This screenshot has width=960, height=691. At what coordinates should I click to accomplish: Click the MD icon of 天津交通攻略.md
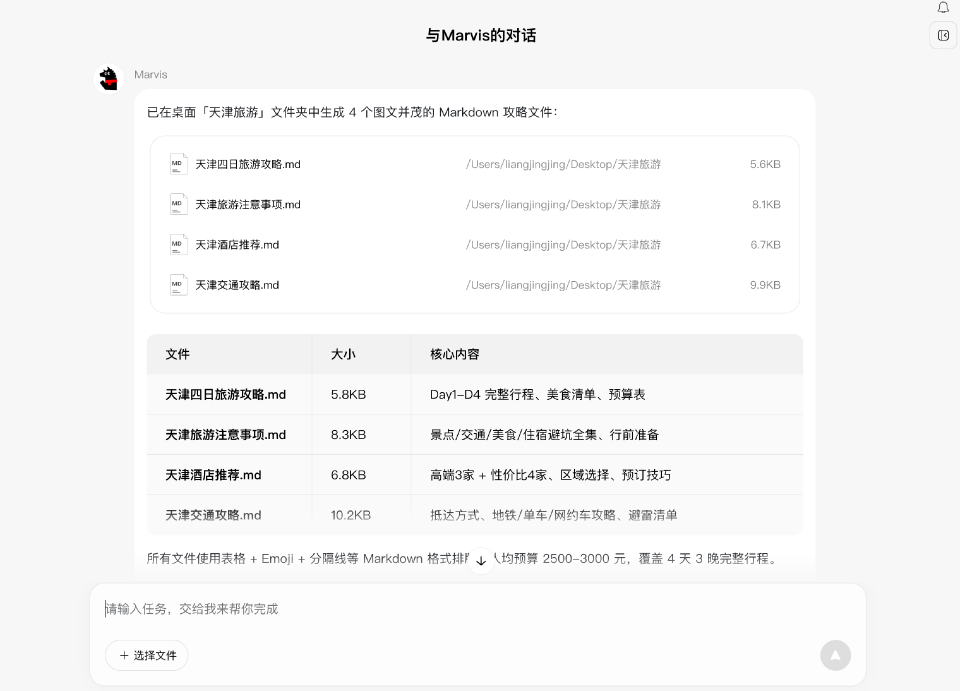178,285
